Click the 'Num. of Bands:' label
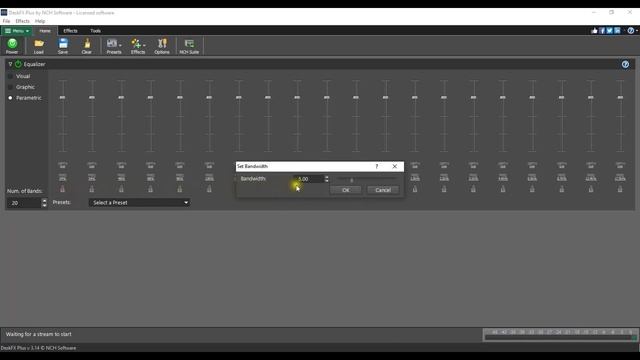The height and width of the screenshot is (360, 640). (x=24, y=191)
